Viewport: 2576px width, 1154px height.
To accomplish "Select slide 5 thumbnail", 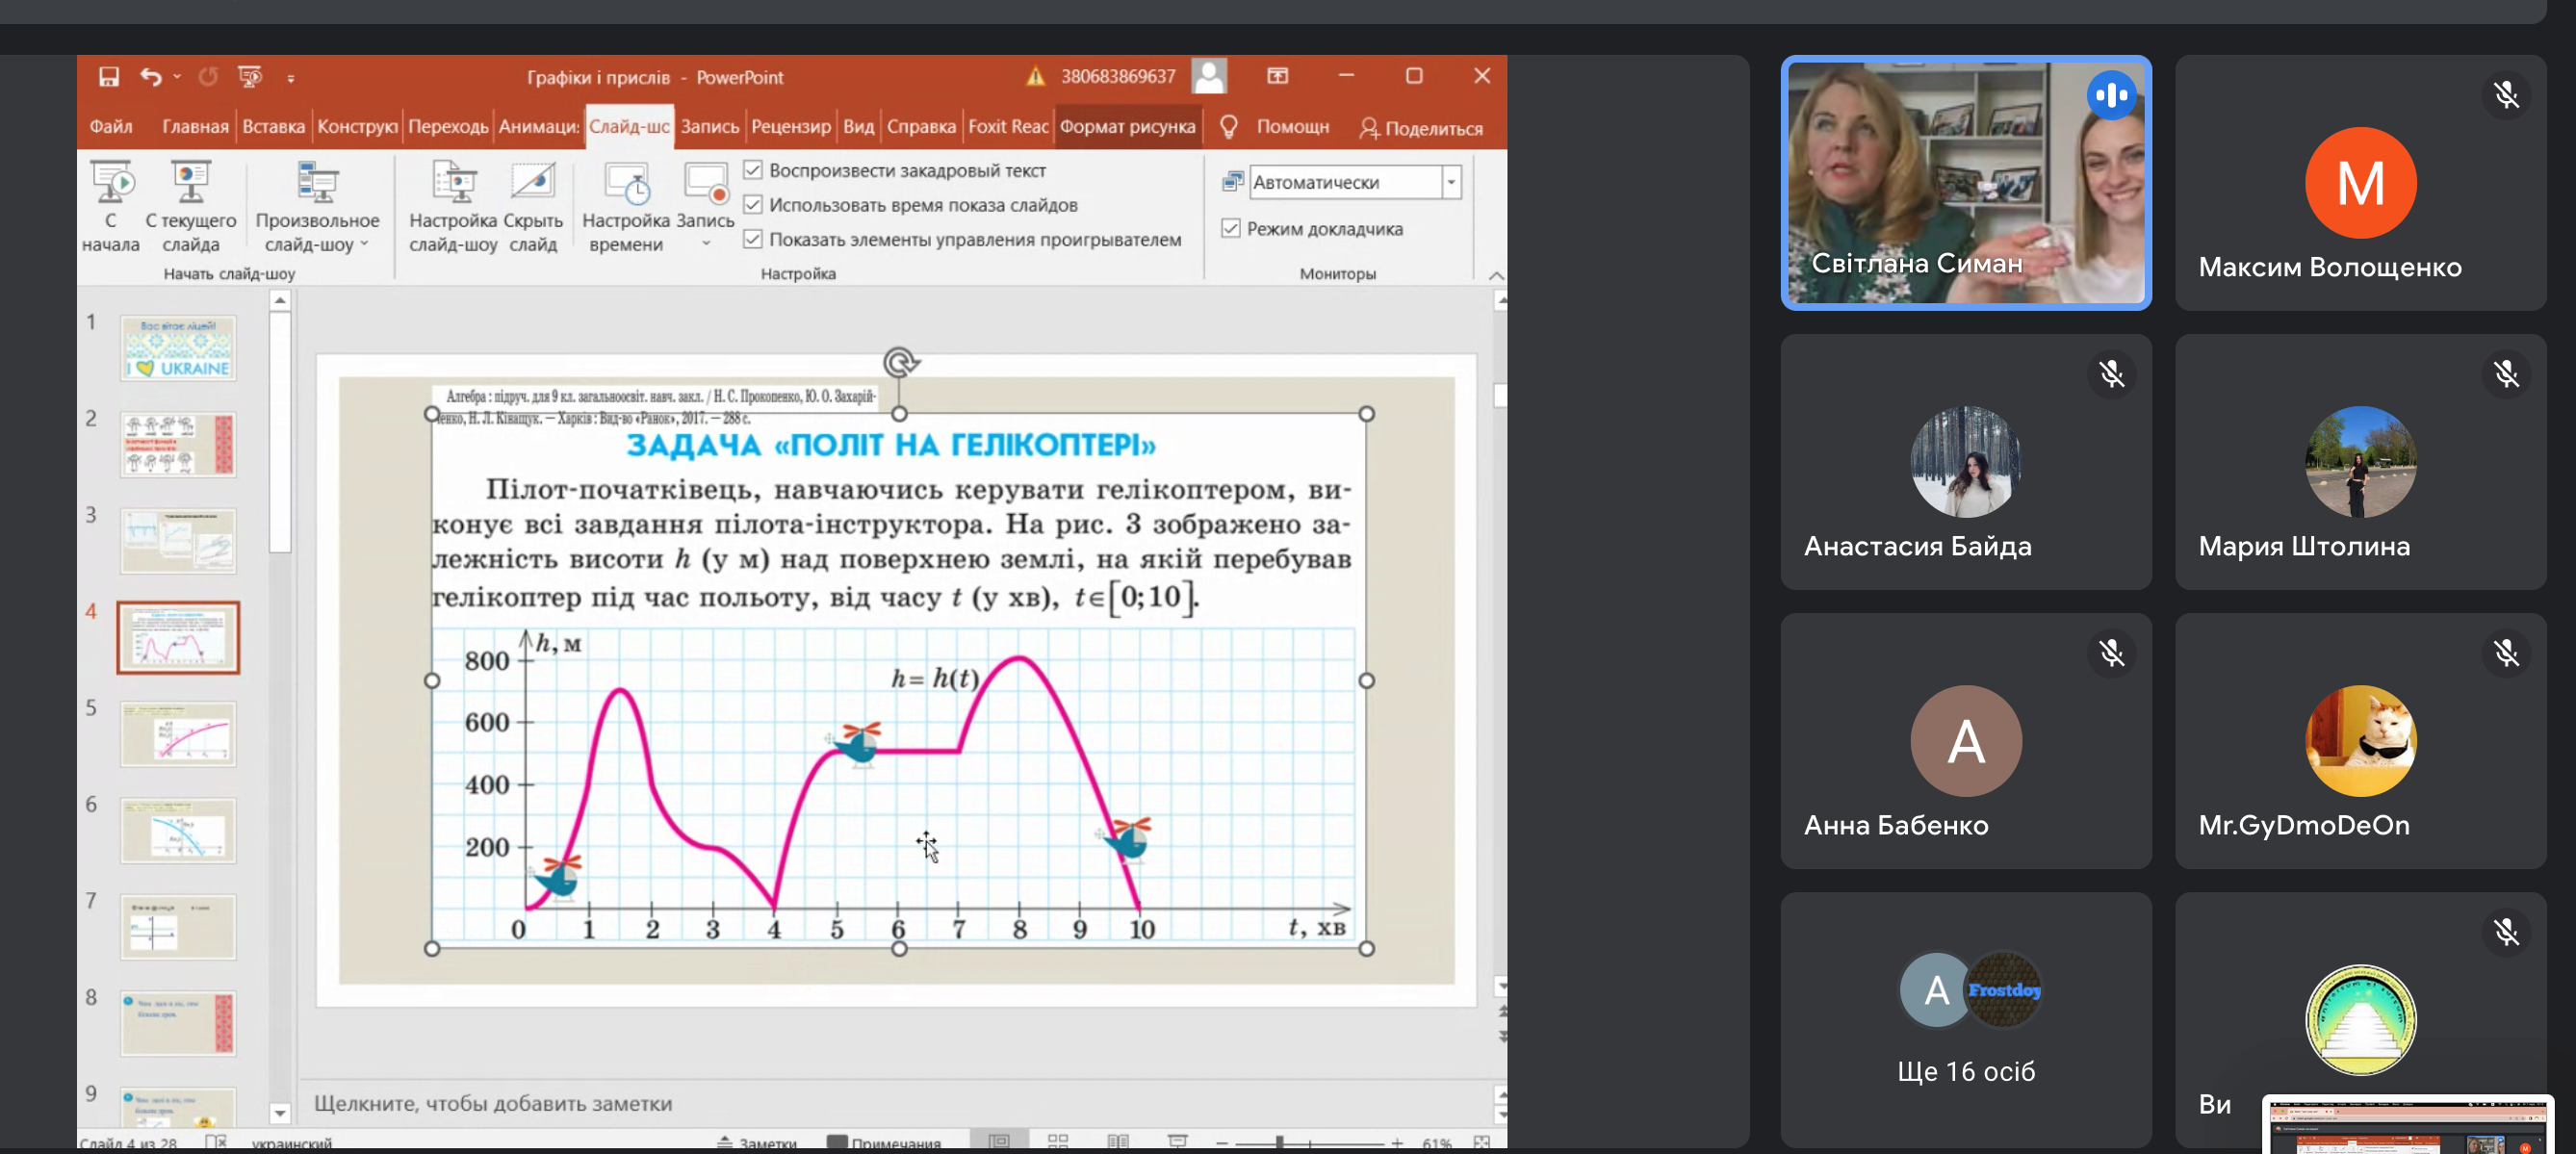I will (x=178, y=734).
